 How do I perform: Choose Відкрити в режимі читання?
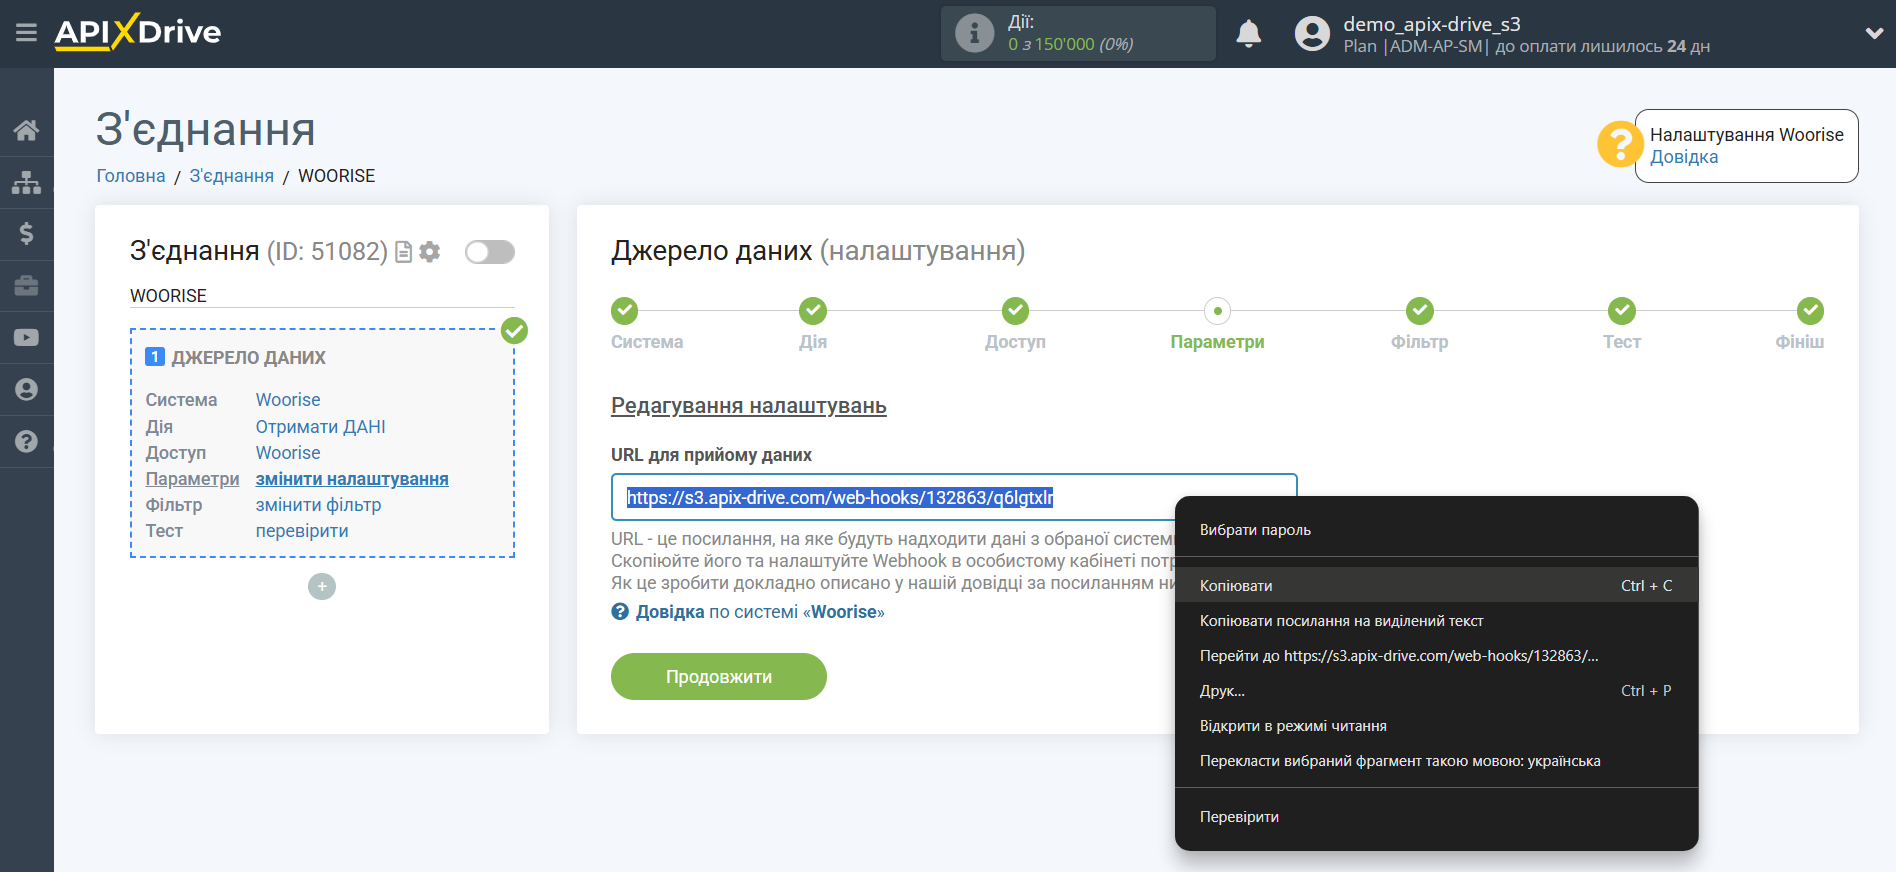point(1436,726)
